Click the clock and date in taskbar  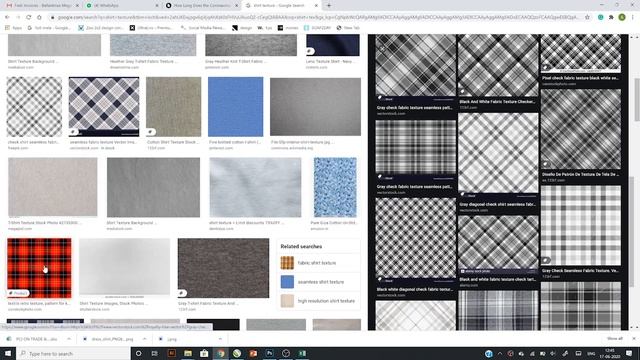(610, 353)
